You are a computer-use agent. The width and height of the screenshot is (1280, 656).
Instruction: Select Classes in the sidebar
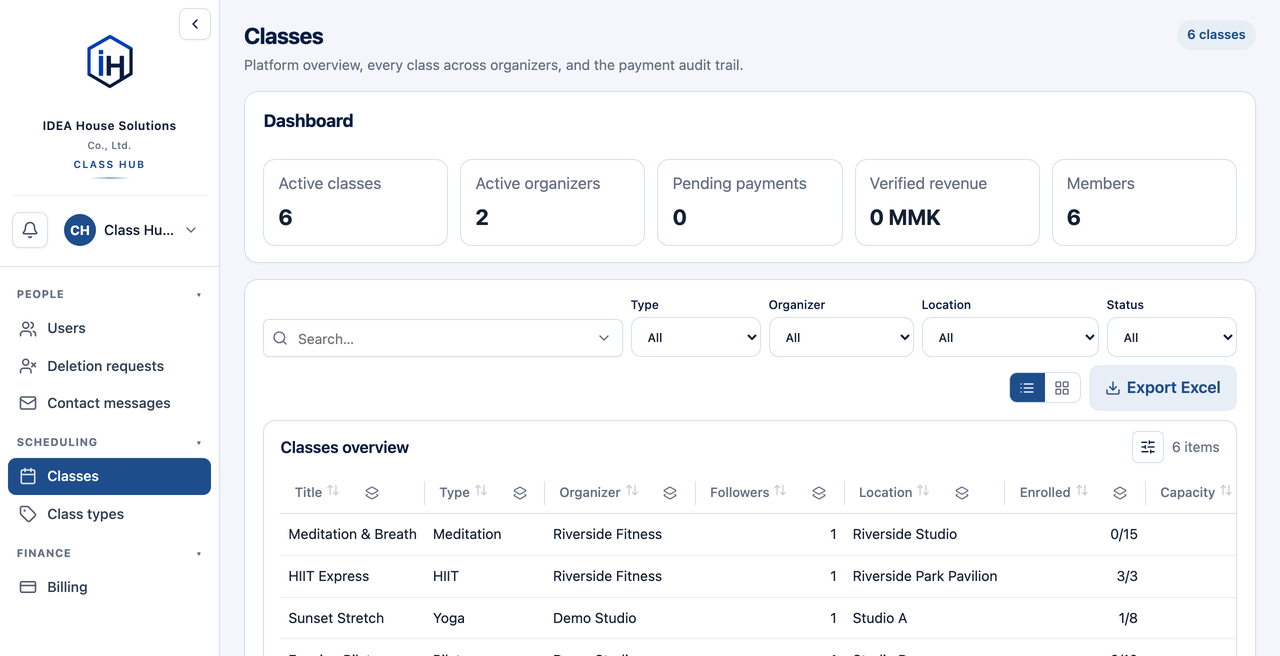109,476
